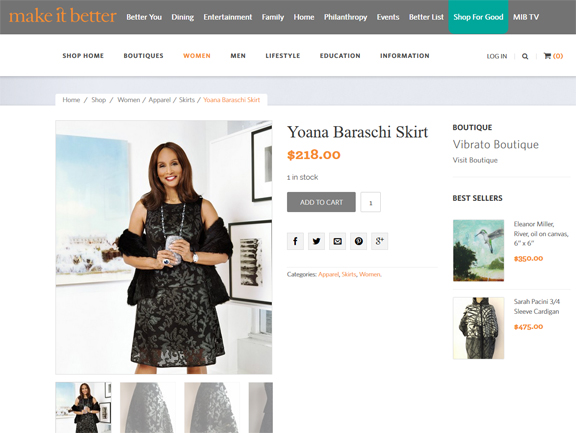Viewport: 576px width, 433px height.
Task: Click the quantity input field
Action: click(370, 202)
